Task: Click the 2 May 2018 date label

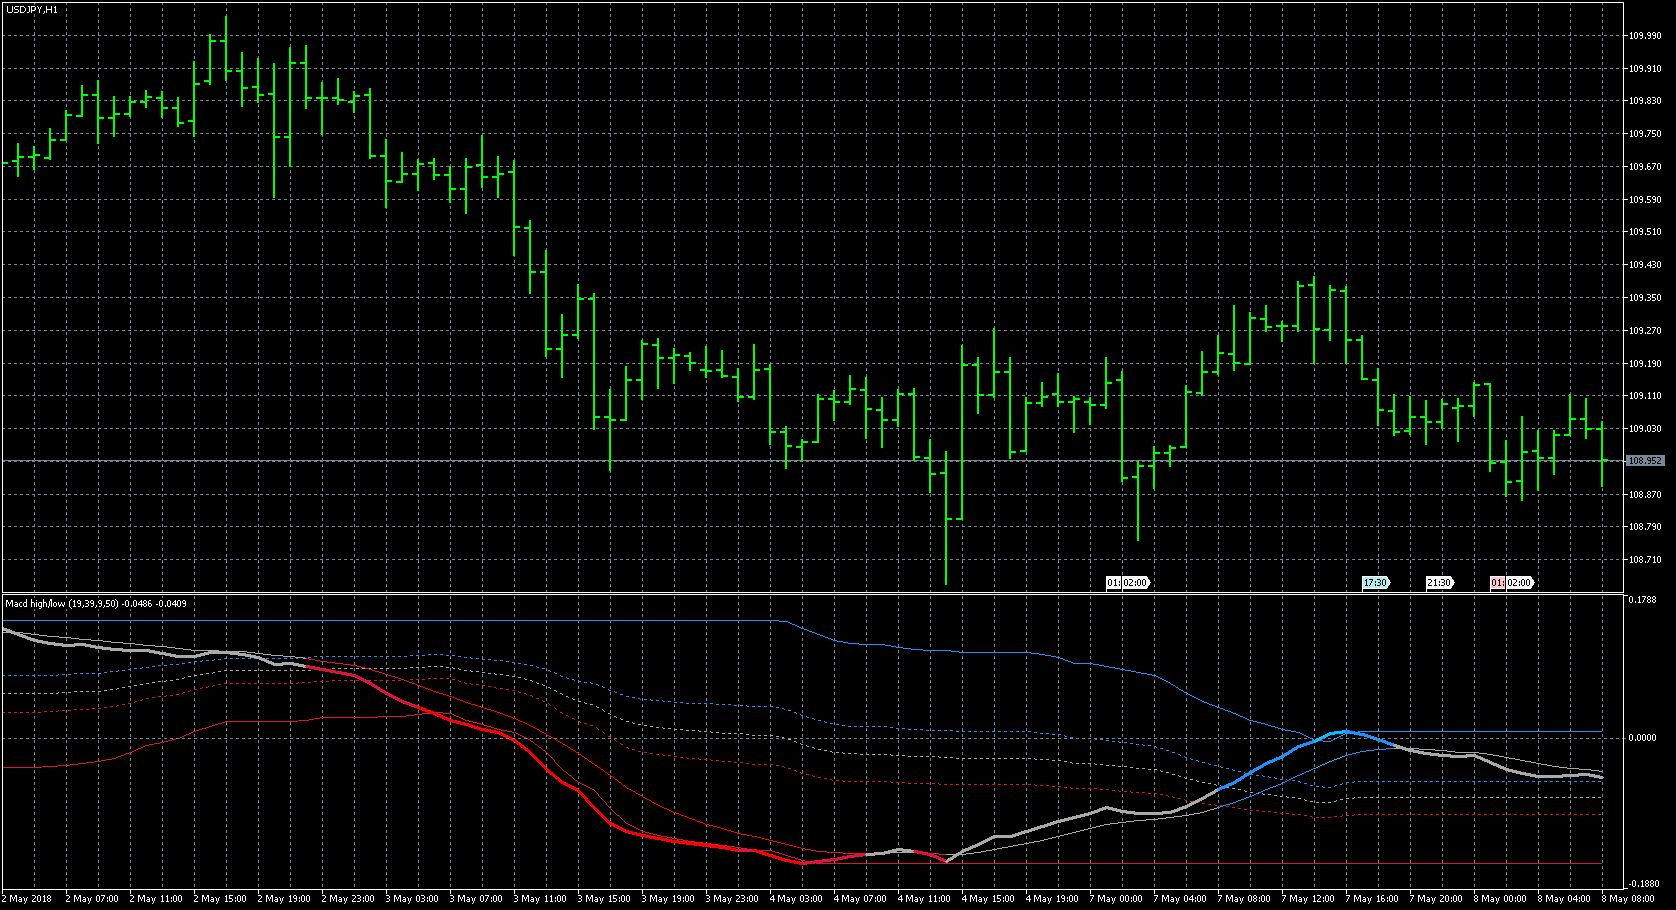Action: click(x=30, y=899)
